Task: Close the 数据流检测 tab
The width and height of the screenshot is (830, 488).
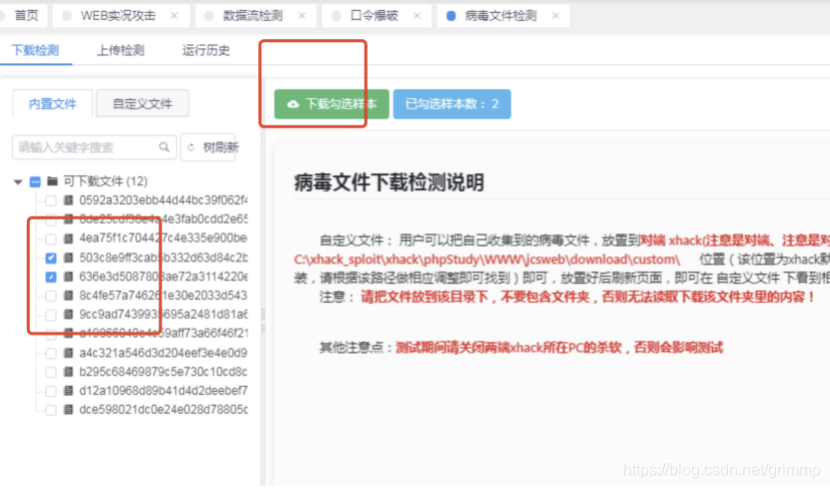Action: click(x=302, y=16)
